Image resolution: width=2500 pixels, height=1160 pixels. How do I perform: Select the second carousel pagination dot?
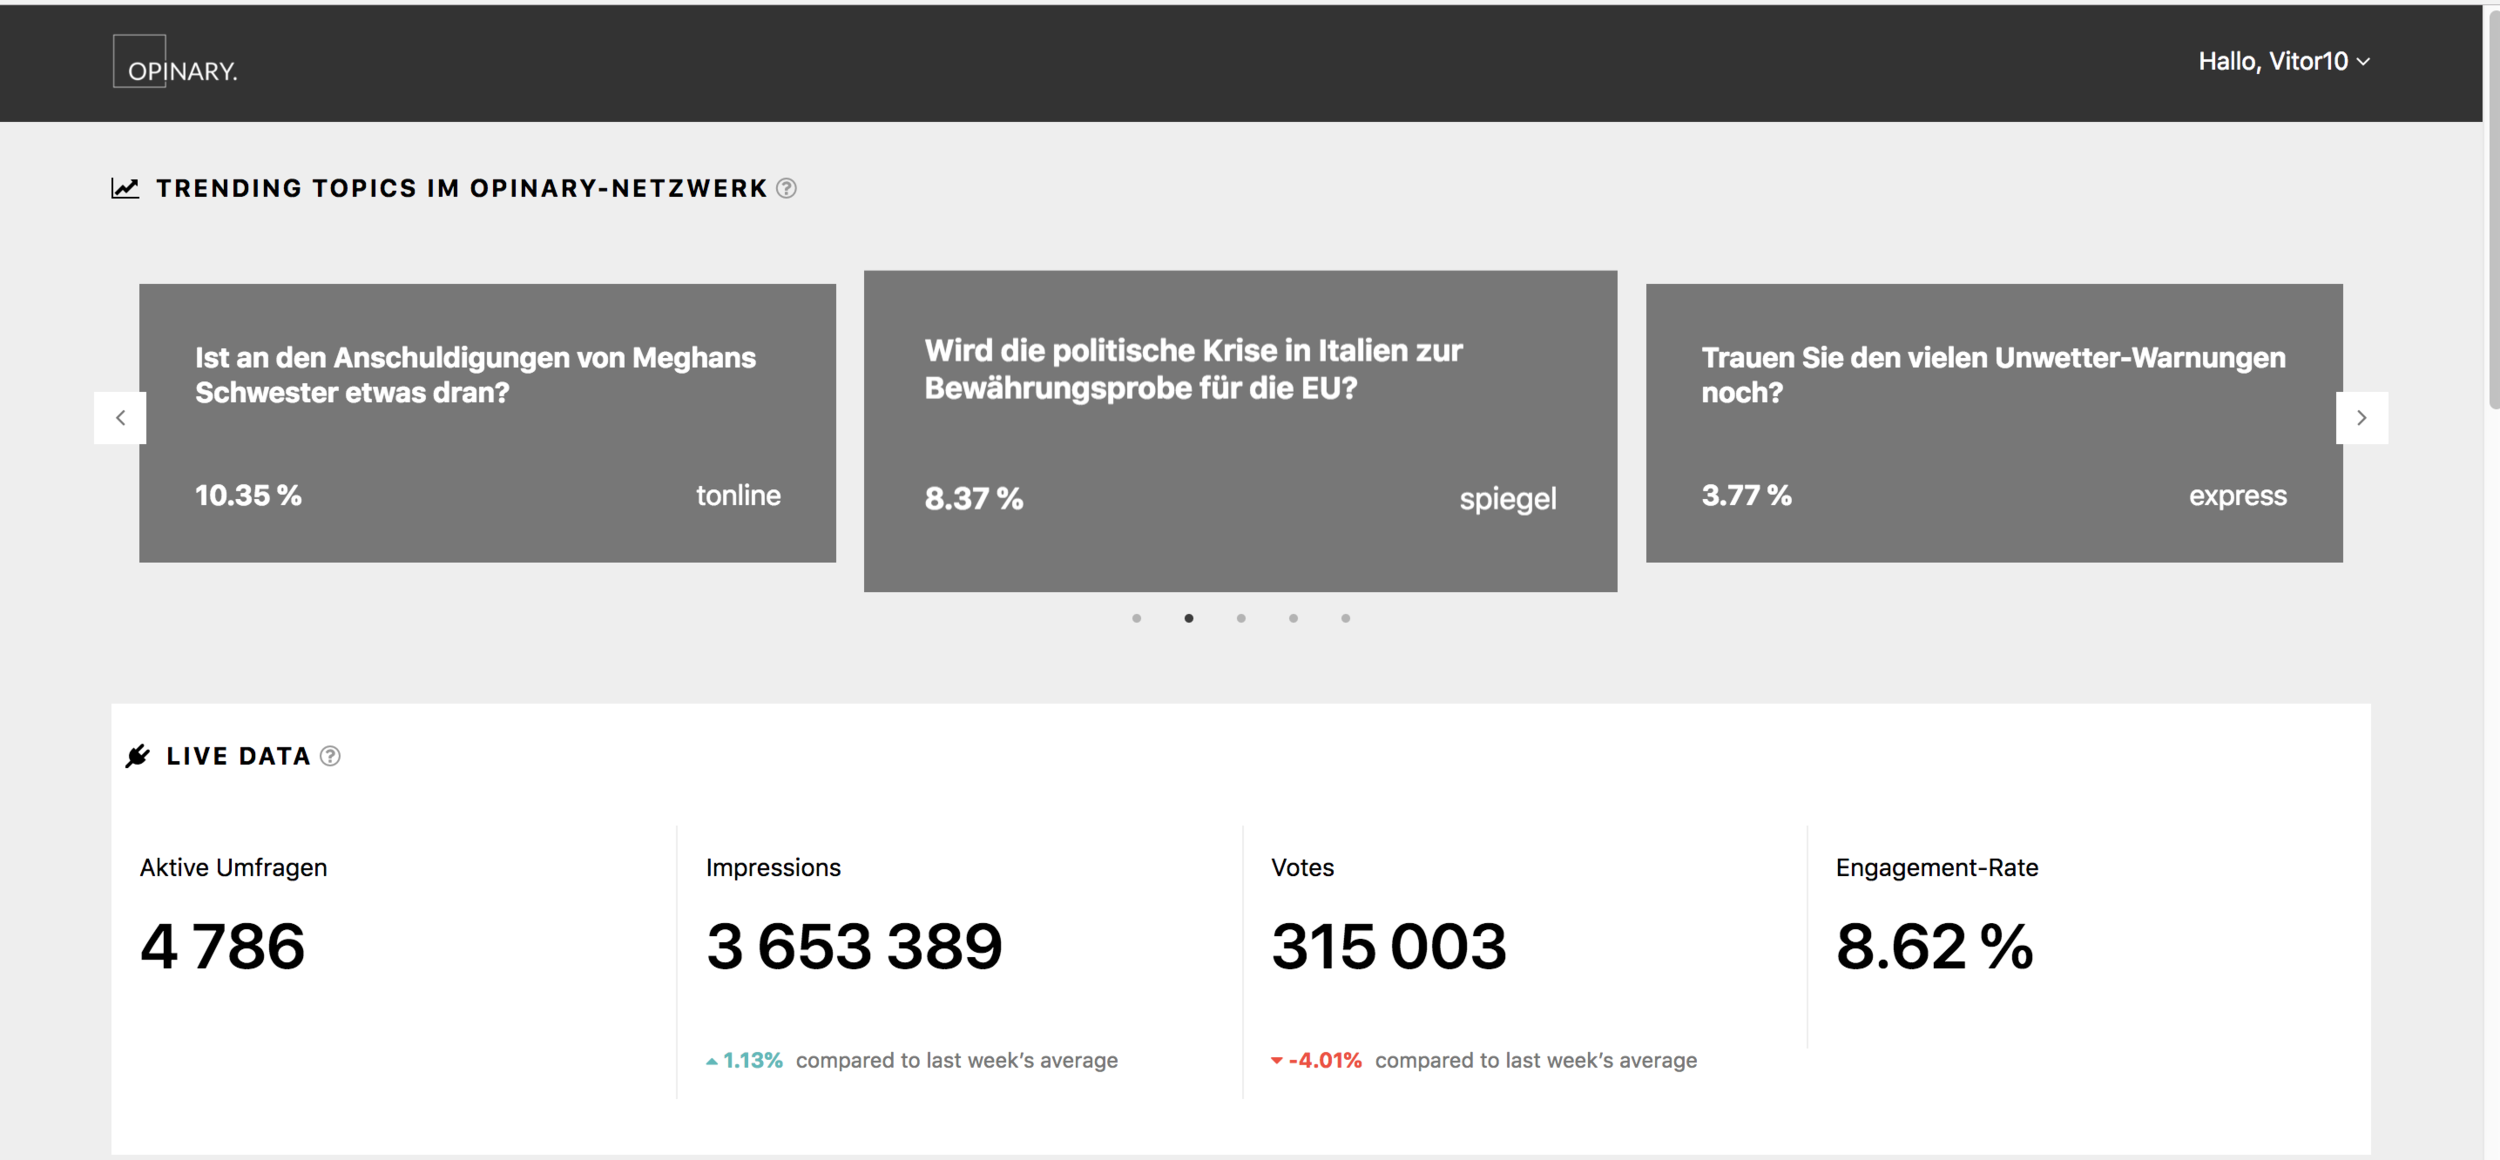pyautogui.click(x=1189, y=618)
